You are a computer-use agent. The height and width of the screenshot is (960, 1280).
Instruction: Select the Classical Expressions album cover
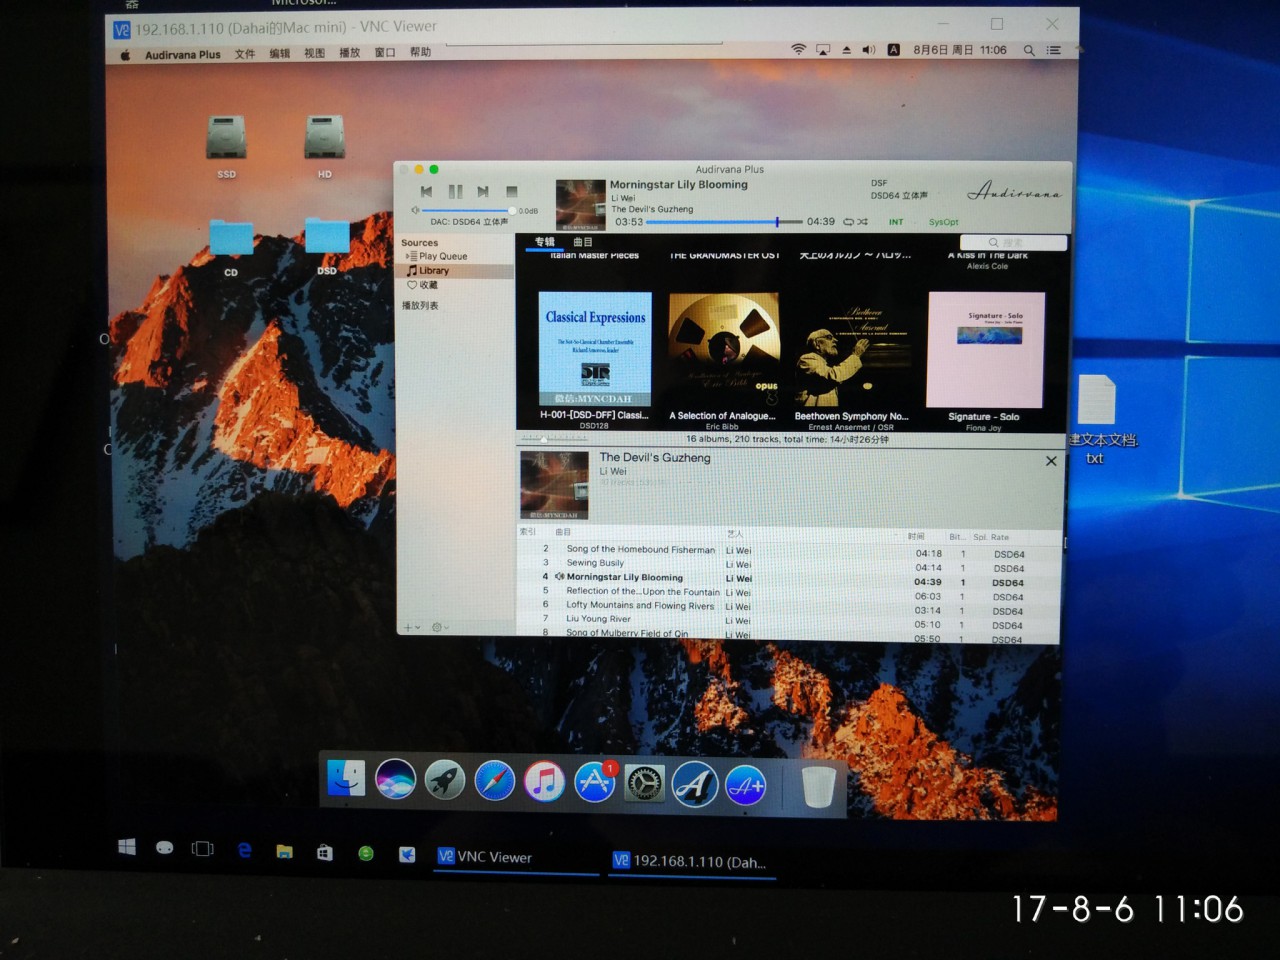click(x=595, y=348)
